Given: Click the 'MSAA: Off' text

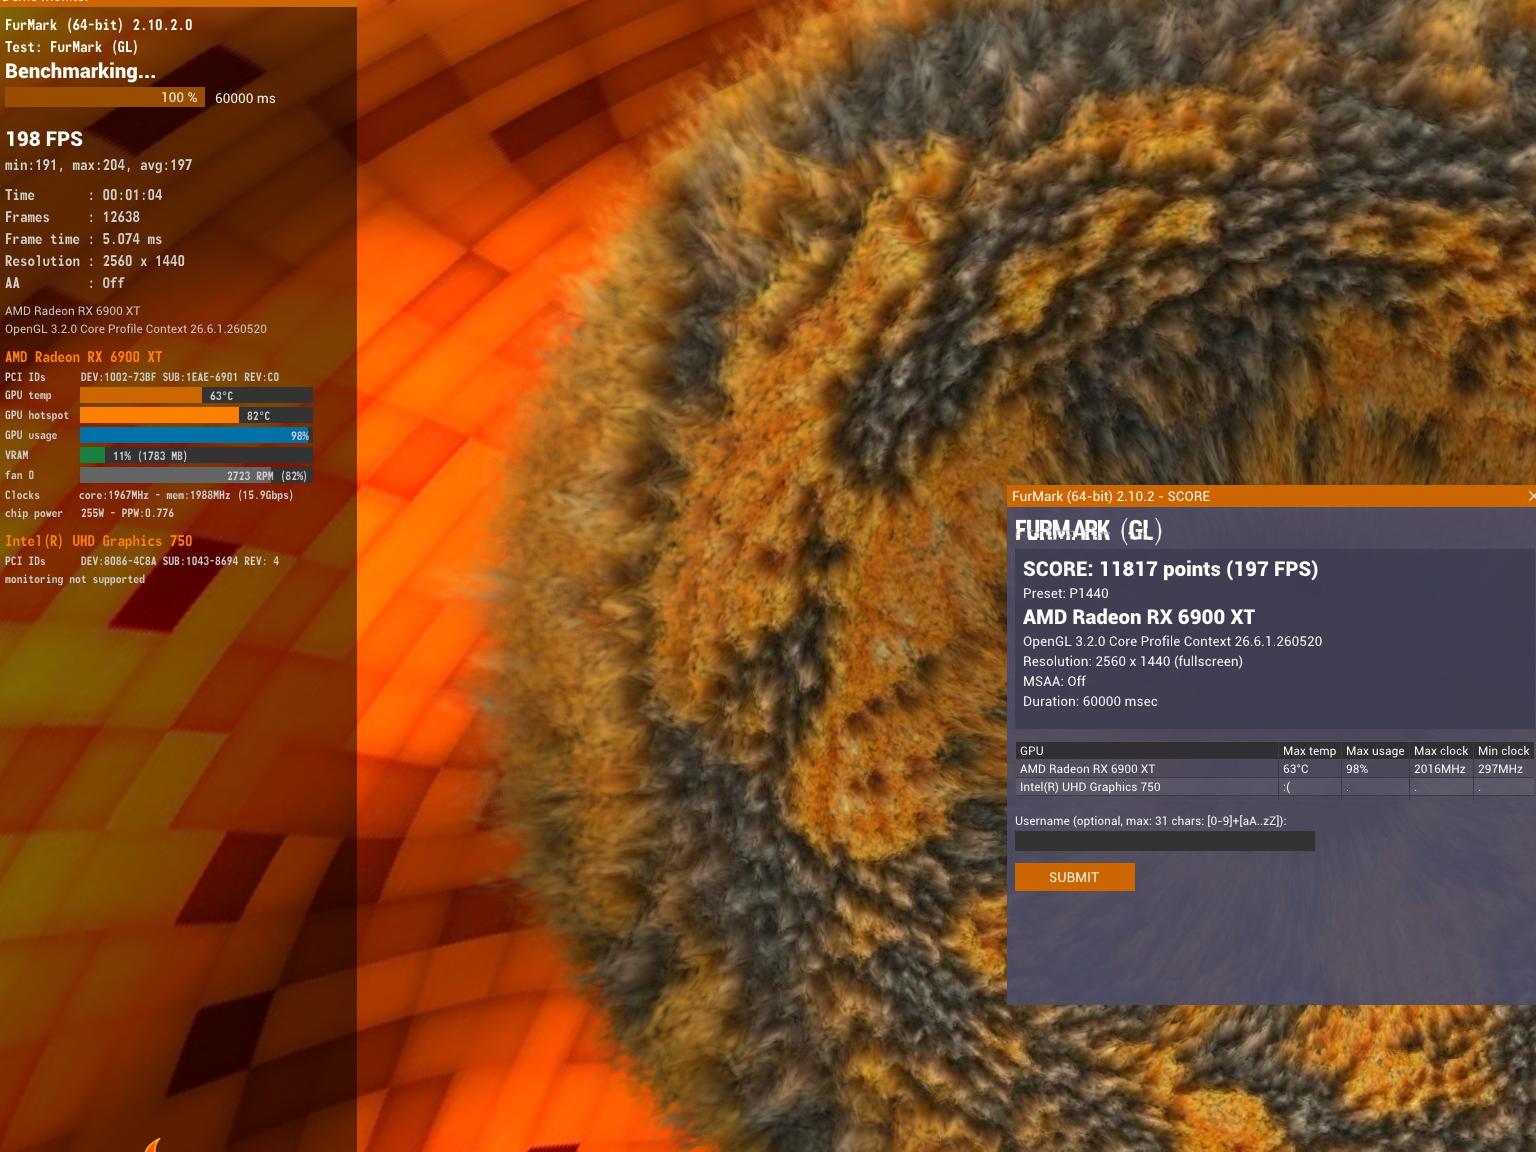Looking at the screenshot, I should pos(1054,681).
